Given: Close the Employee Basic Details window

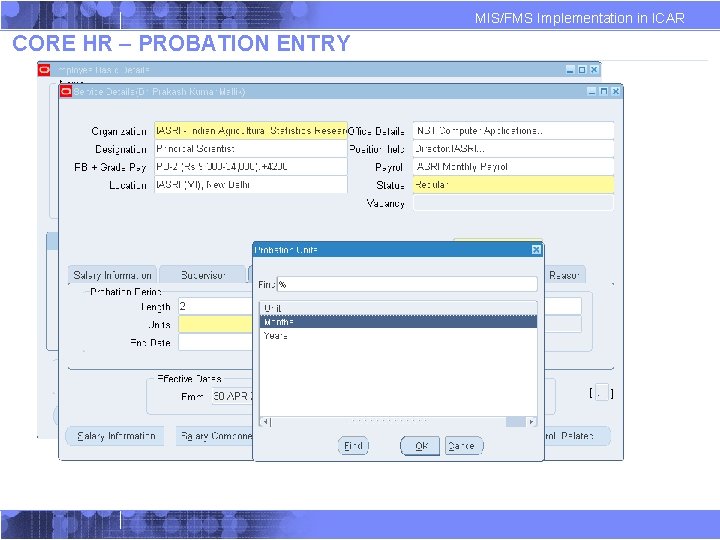Looking at the screenshot, I should pyautogui.click(x=594, y=70).
